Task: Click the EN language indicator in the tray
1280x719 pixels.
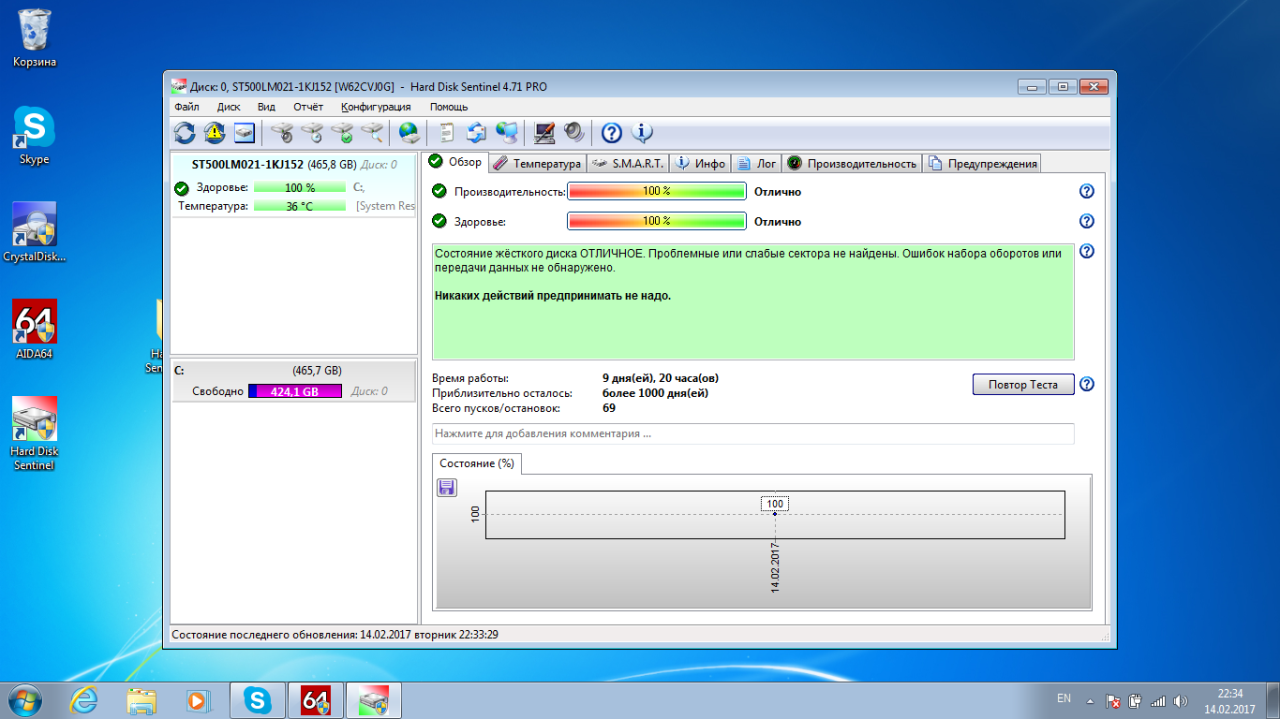Action: (x=1064, y=698)
